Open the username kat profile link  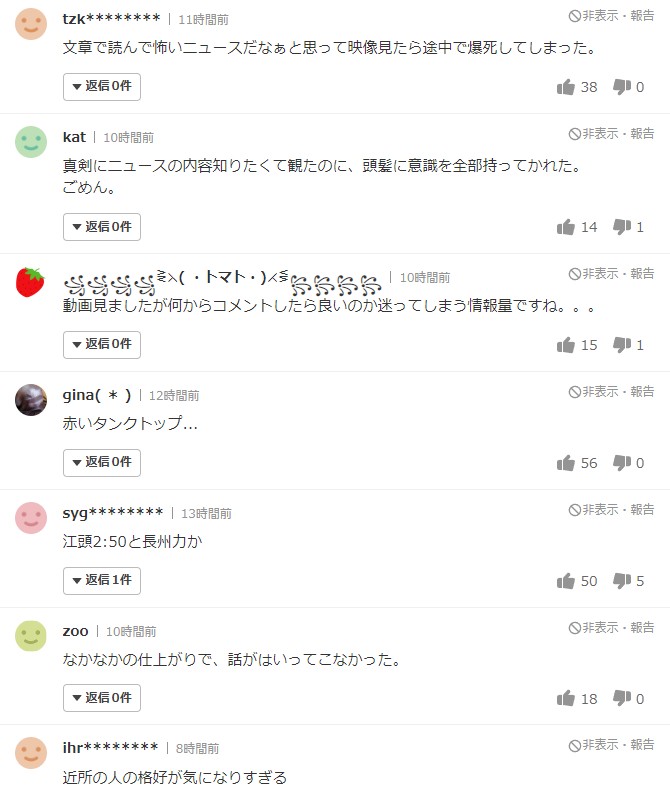(x=74, y=137)
